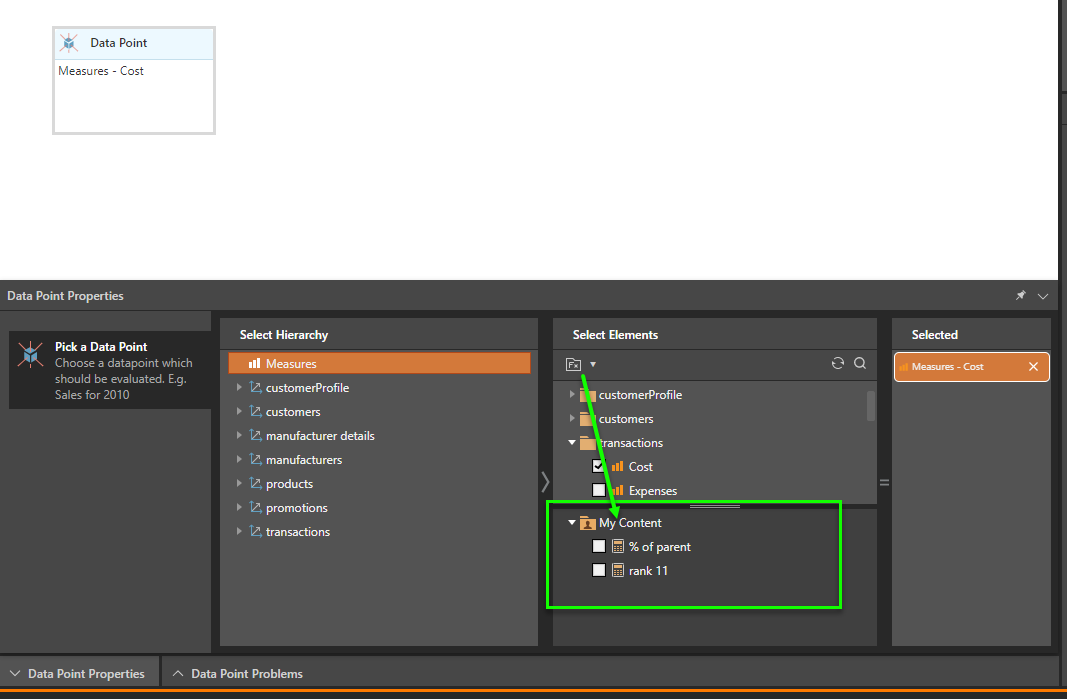Click the calculator icon beside rank 11
This screenshot has width=1067, height=699.
coord(618,571)
